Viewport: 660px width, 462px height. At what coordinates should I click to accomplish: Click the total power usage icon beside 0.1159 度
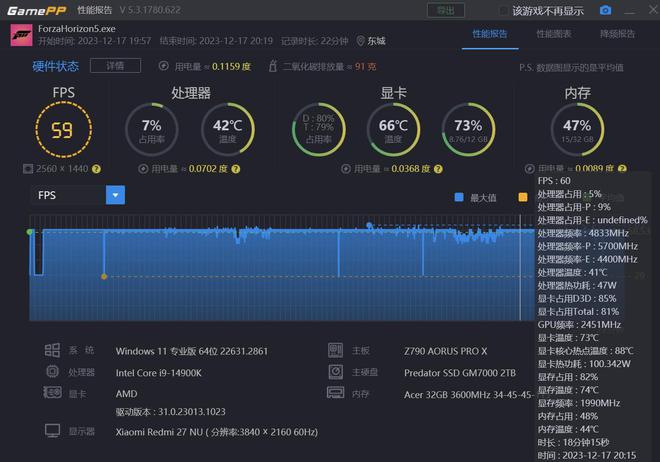tap(163, 66)
